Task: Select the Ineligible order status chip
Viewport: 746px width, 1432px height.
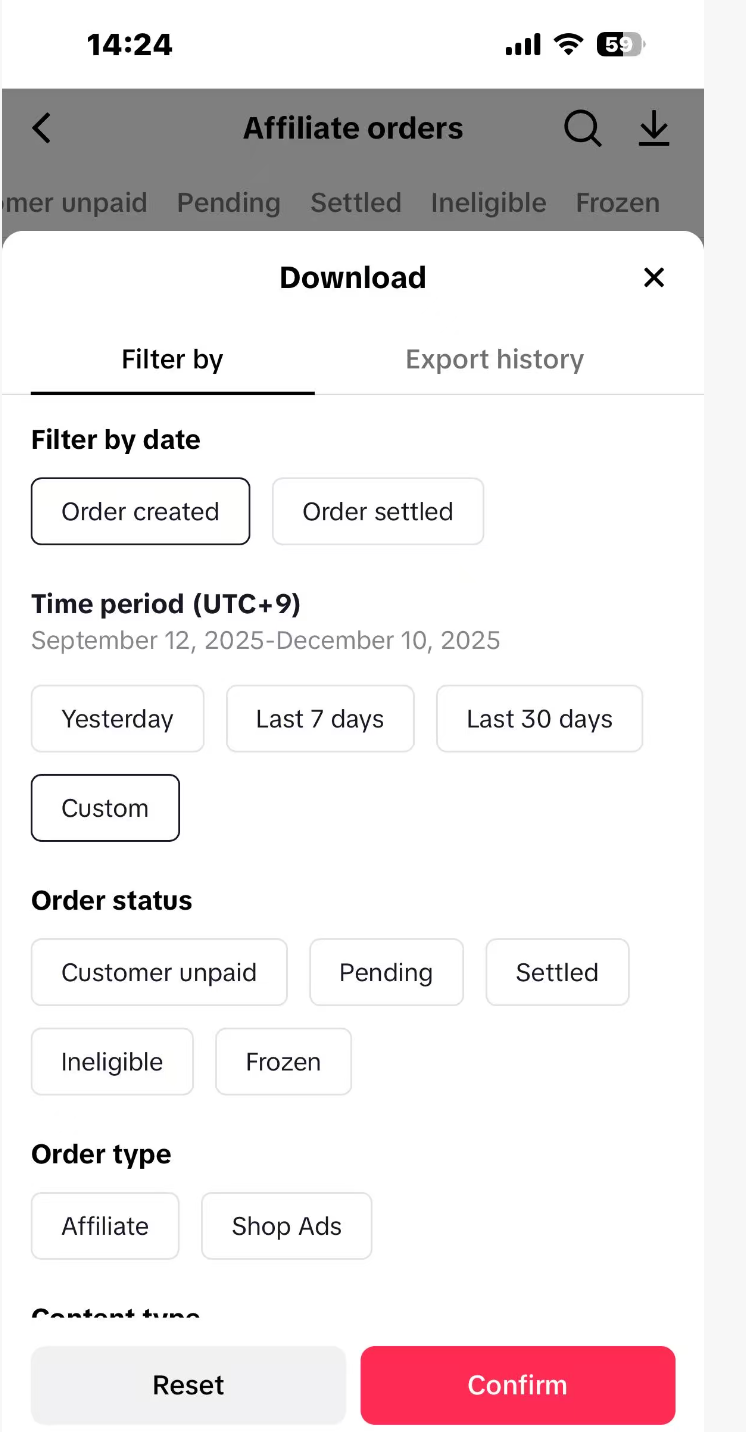Action: click(112, 1062)
